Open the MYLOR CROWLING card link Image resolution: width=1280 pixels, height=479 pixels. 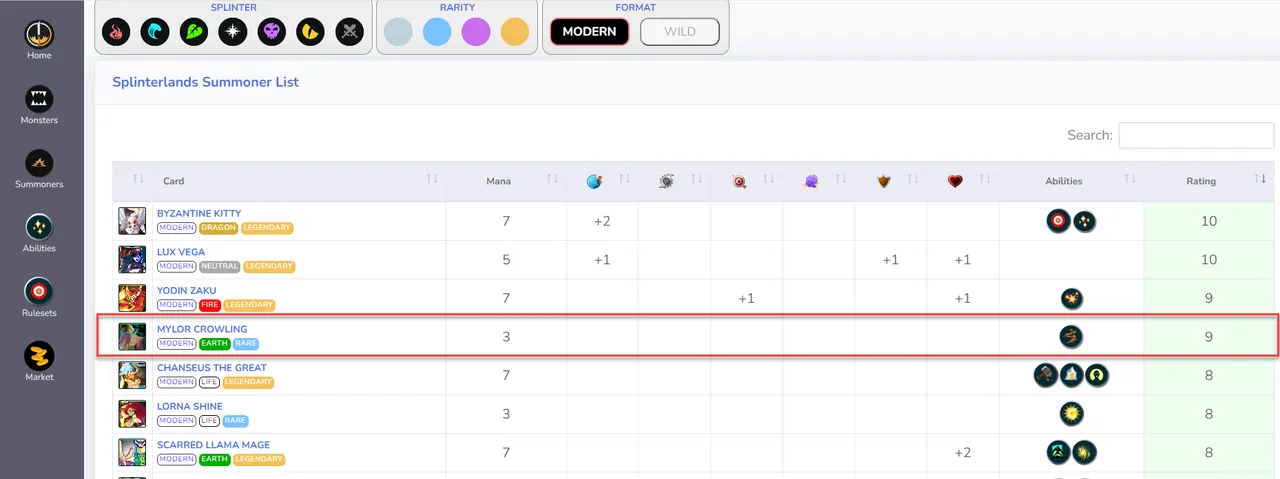pos(202,329)
